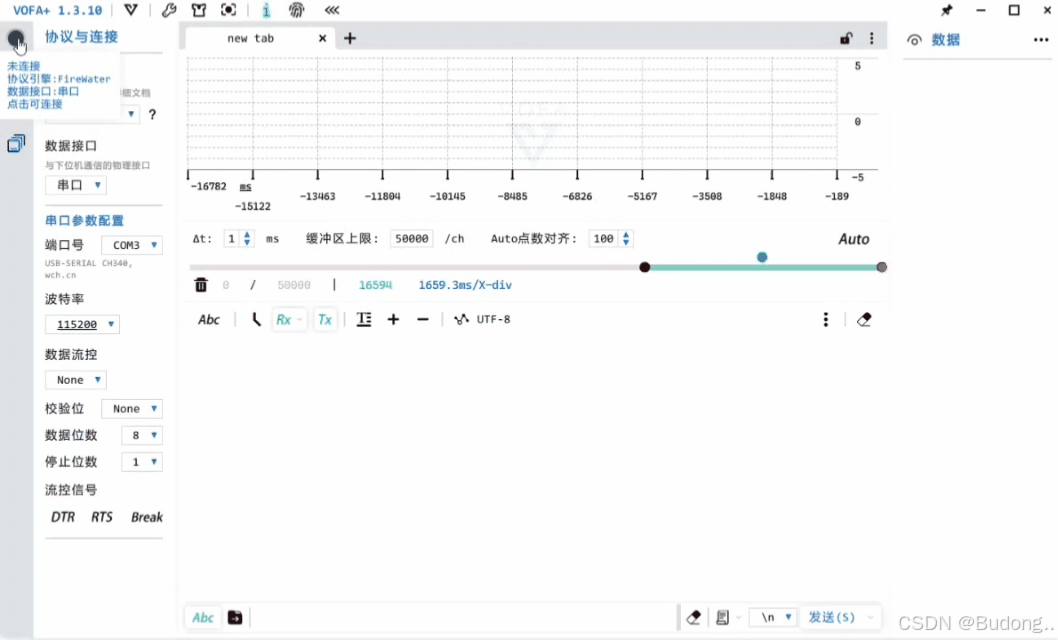This screenshot has height=640, width=1058.
Task: Click the pin icon in the title bar
Action: click(x=948, y=10)
